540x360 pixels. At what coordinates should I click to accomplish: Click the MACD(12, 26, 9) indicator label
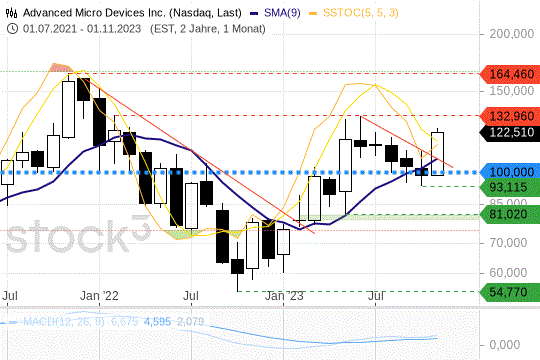click(64, 322)
